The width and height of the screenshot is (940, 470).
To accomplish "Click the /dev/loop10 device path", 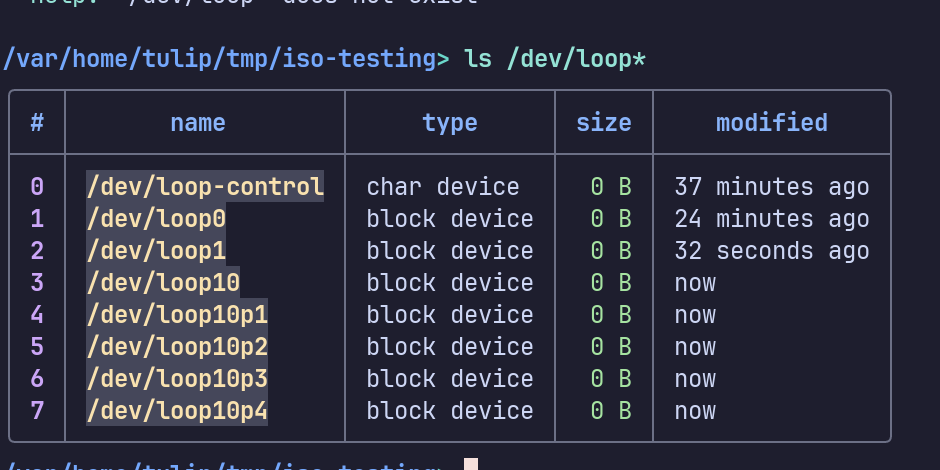I will pyautogui.click(x=163, y=283).
